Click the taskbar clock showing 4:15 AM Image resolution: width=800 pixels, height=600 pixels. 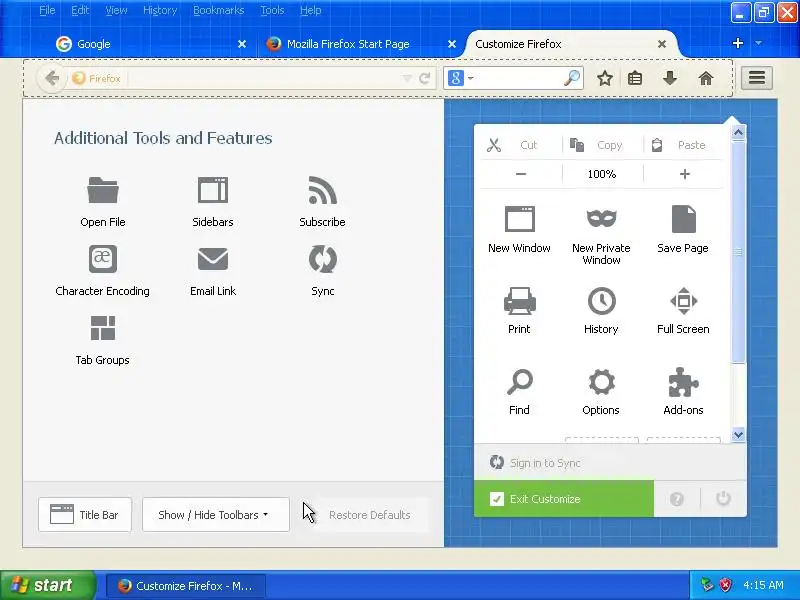[763, 585]
